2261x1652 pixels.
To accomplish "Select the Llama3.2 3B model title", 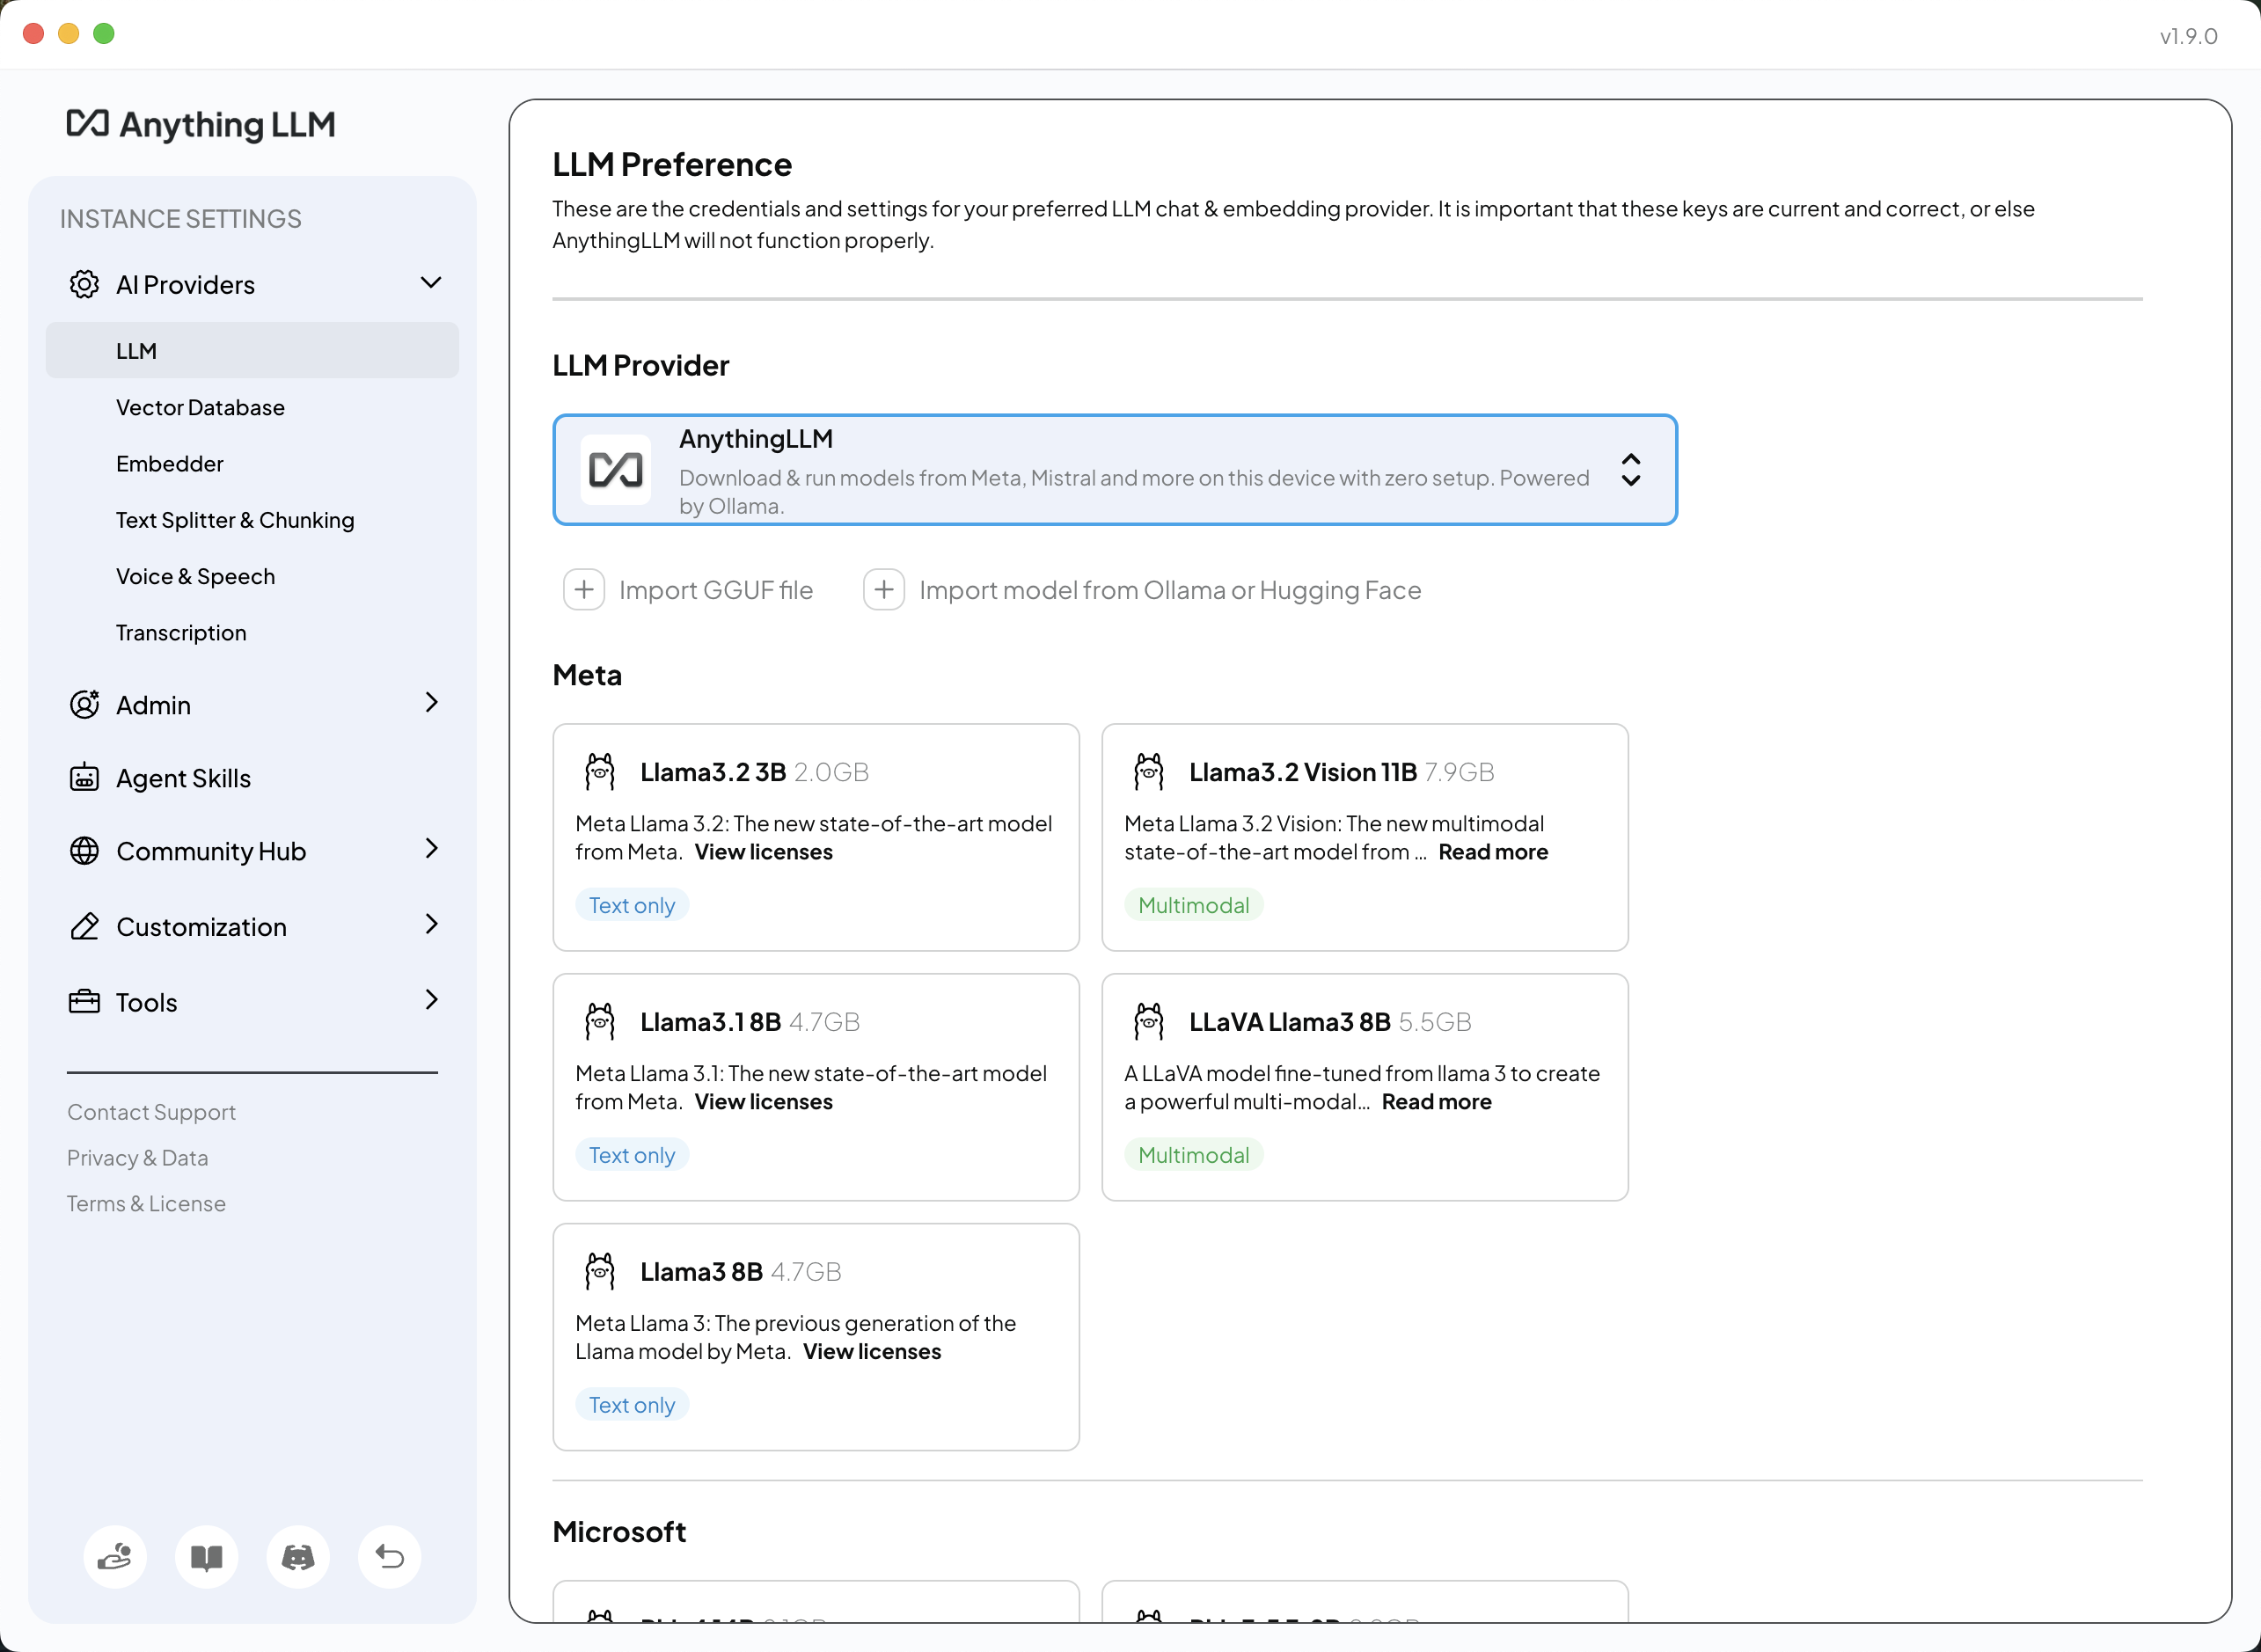I will coord(713,772).
